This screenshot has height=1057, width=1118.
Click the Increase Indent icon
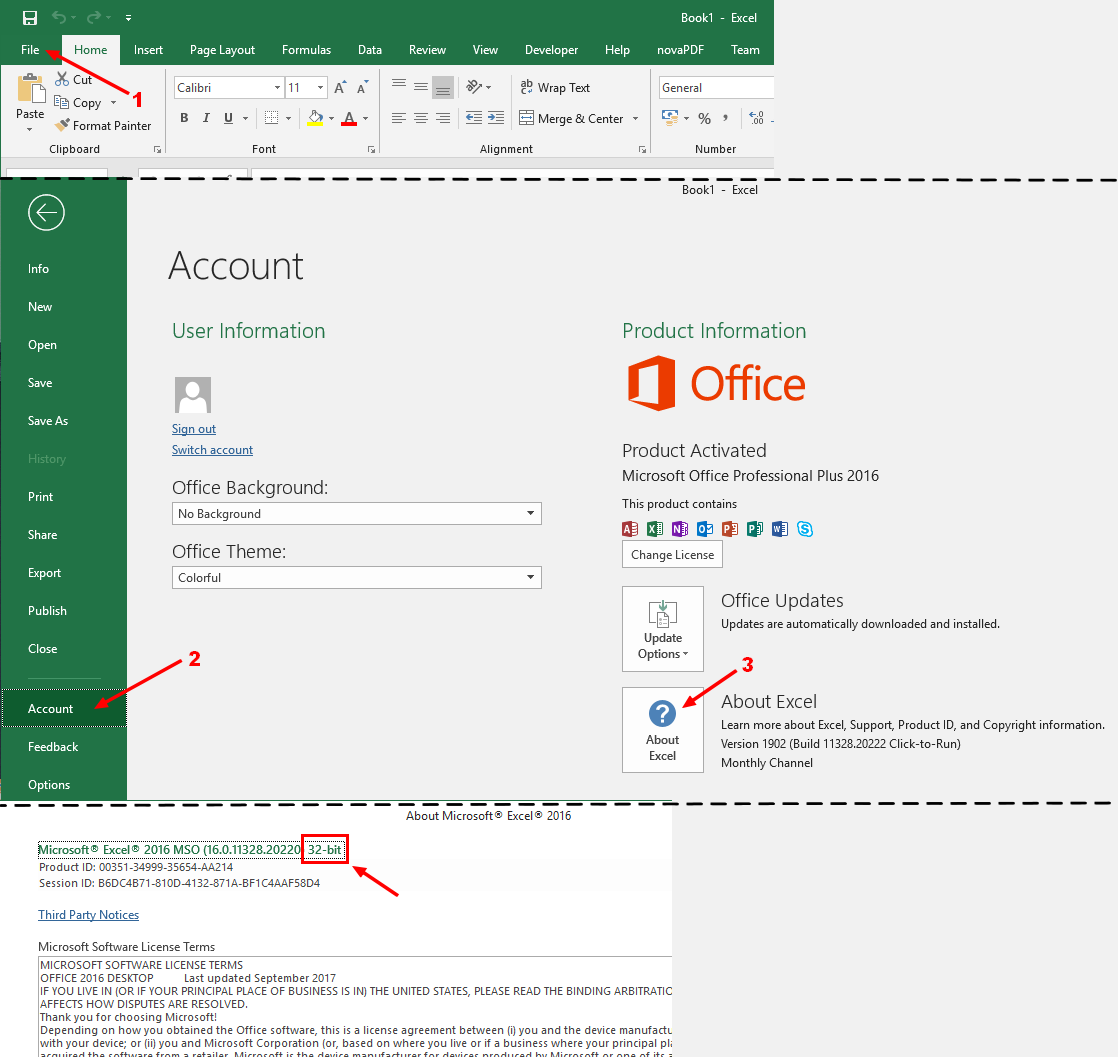pyautogui.click(x=495, y=118)
